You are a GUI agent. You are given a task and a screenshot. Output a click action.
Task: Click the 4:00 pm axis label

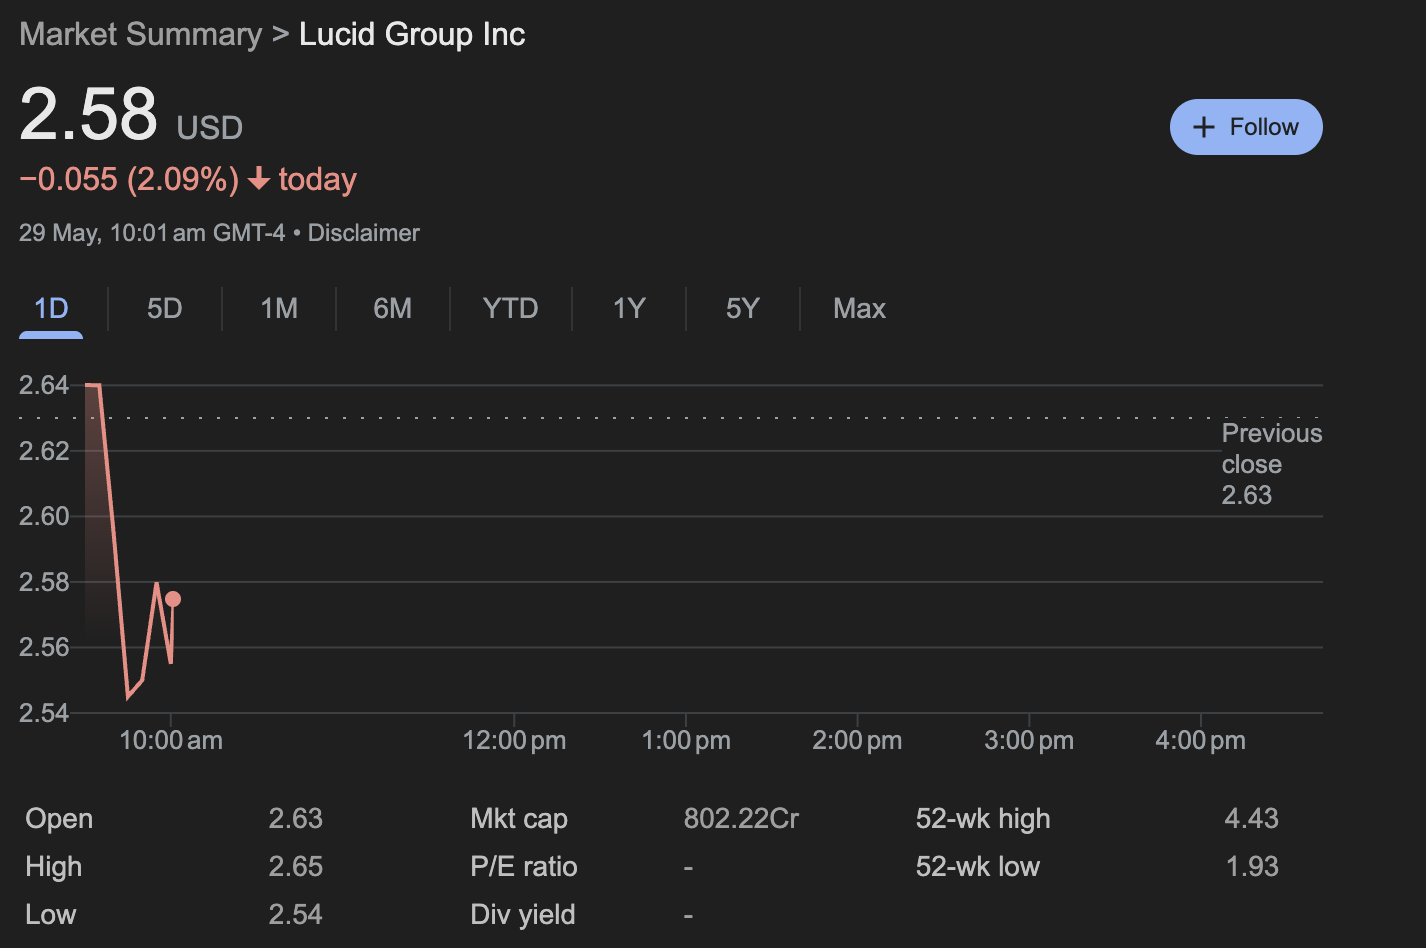point(1201,741)
